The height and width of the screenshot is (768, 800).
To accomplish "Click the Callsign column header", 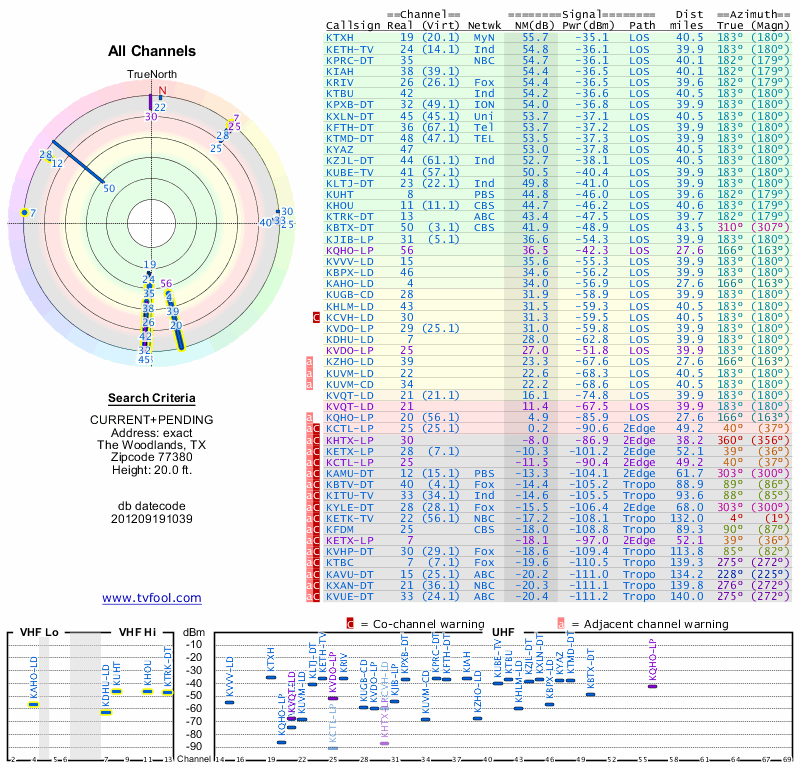I will [x=355, y=24].
